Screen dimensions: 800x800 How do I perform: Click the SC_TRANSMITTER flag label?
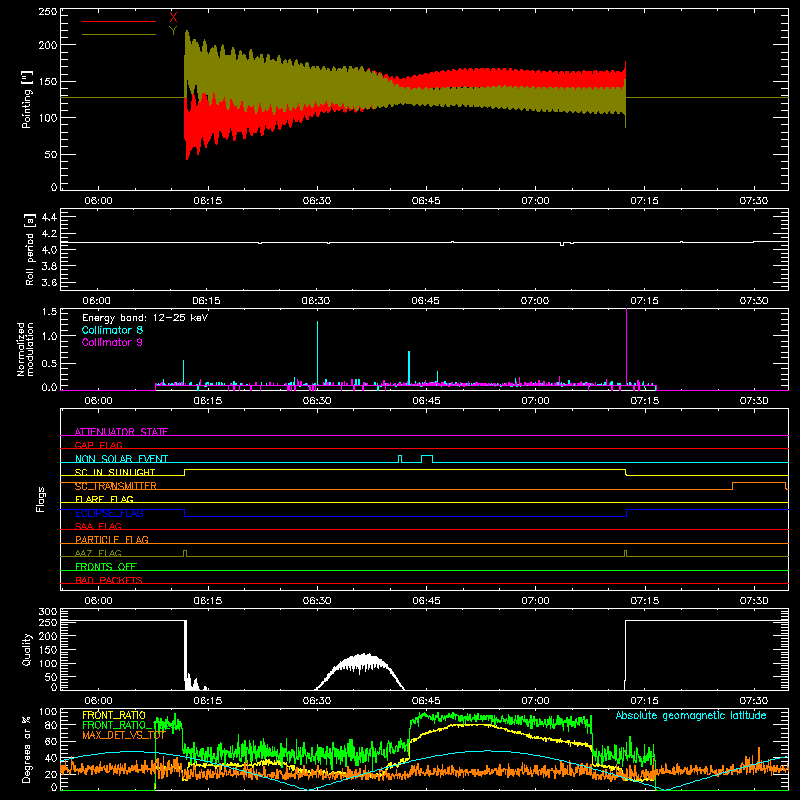click(116, 486)
